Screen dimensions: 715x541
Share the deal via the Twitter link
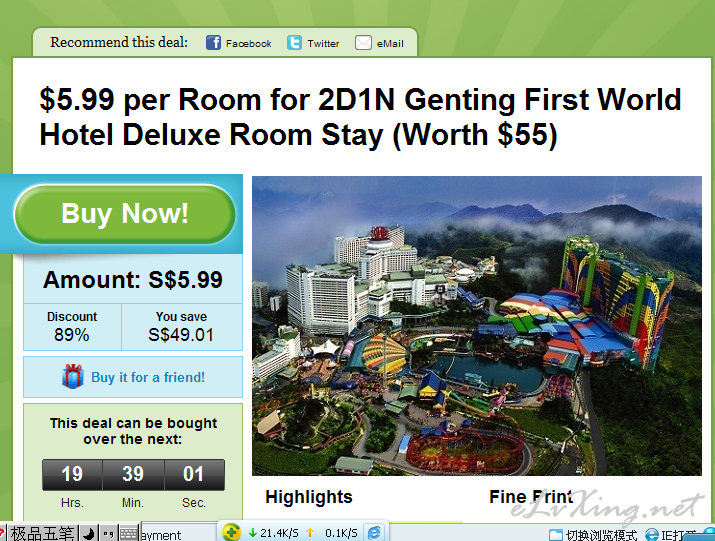click(x=323, y=43)
